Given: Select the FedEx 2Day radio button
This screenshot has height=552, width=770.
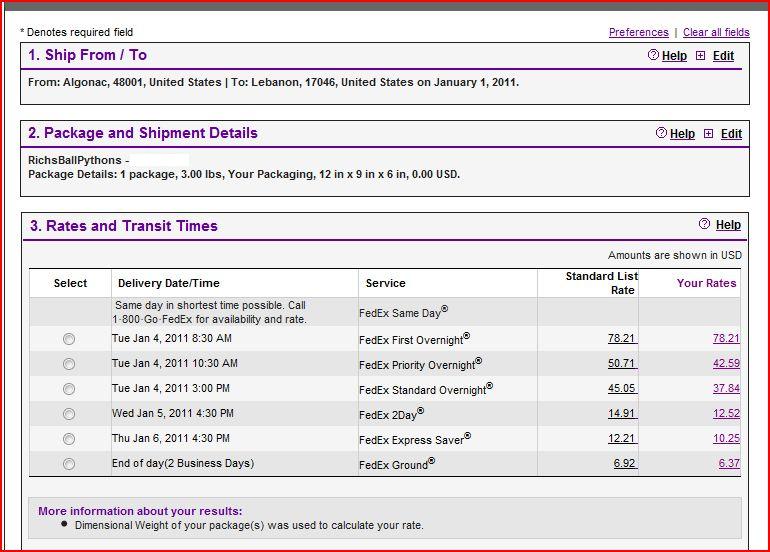Looking at the screenshot, I should point(69,414).
